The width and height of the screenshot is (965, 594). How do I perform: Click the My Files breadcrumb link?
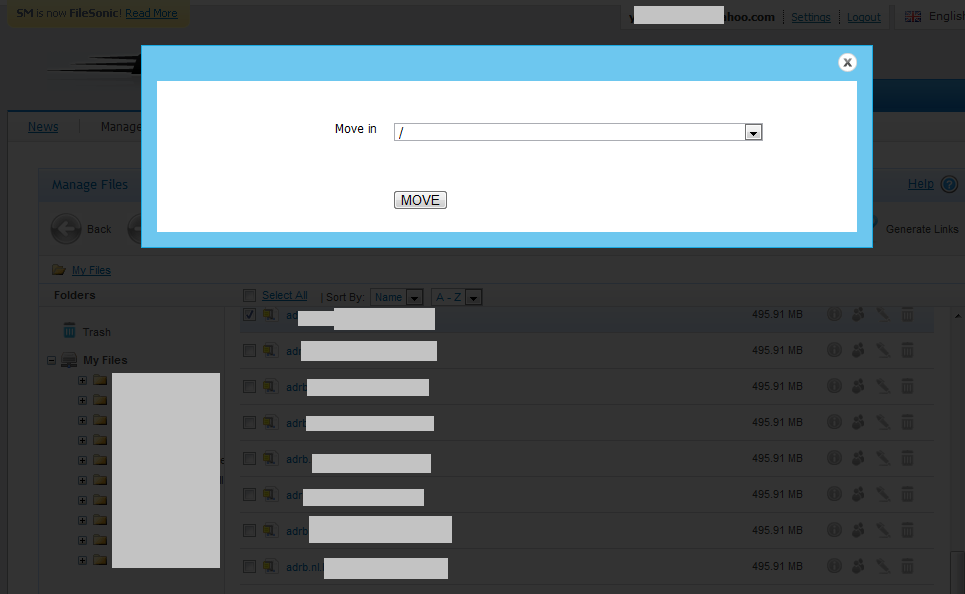coord(91,270)
